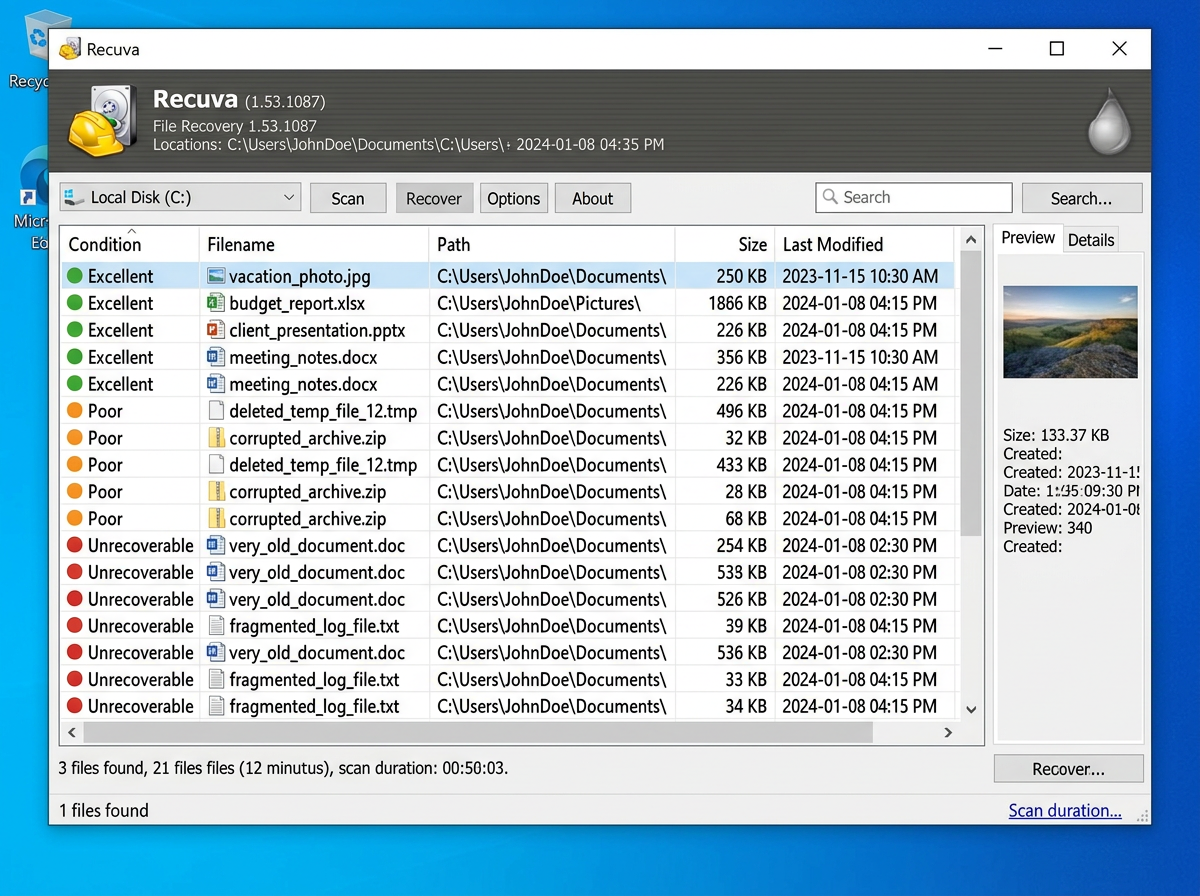Click the 1 files found status bar text
This screenshot has width=1200, height=896.
[x=104, y=810]
